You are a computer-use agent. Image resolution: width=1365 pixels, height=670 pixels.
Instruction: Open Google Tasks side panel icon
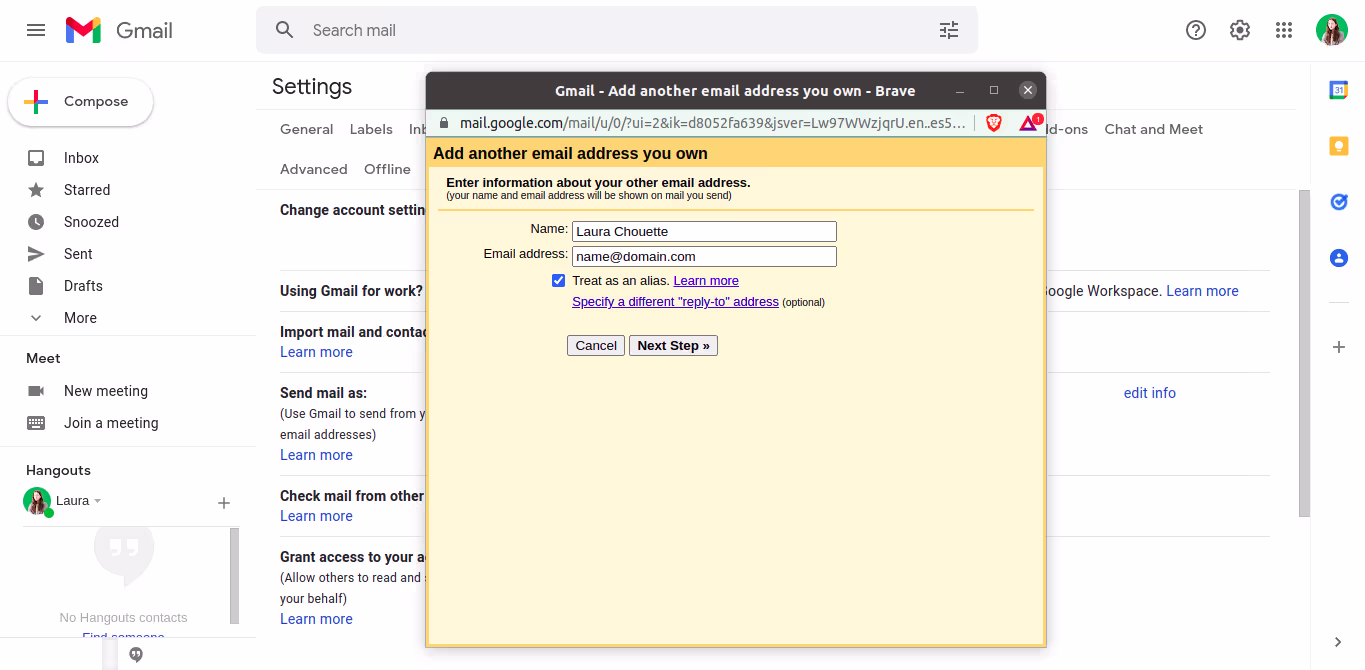(1338, 202)
